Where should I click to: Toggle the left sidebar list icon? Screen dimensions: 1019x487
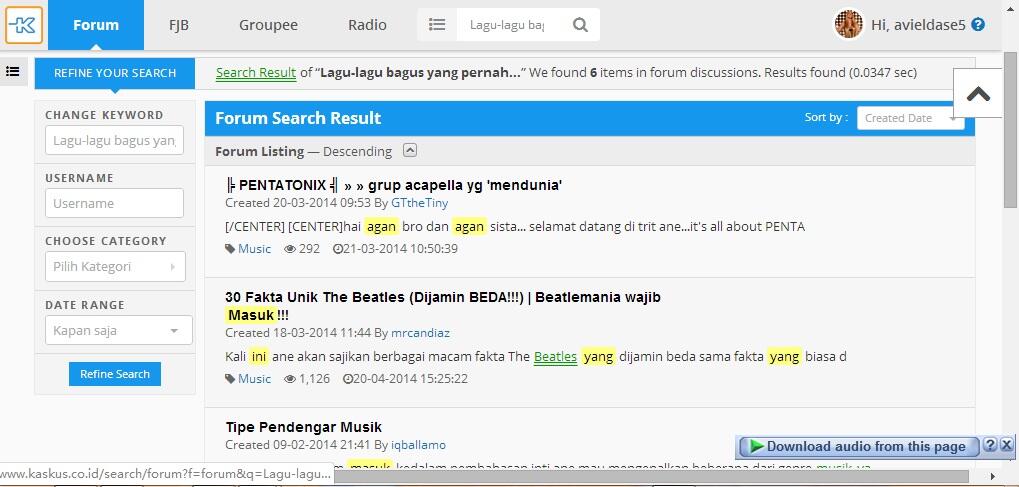tap(12, 72)
